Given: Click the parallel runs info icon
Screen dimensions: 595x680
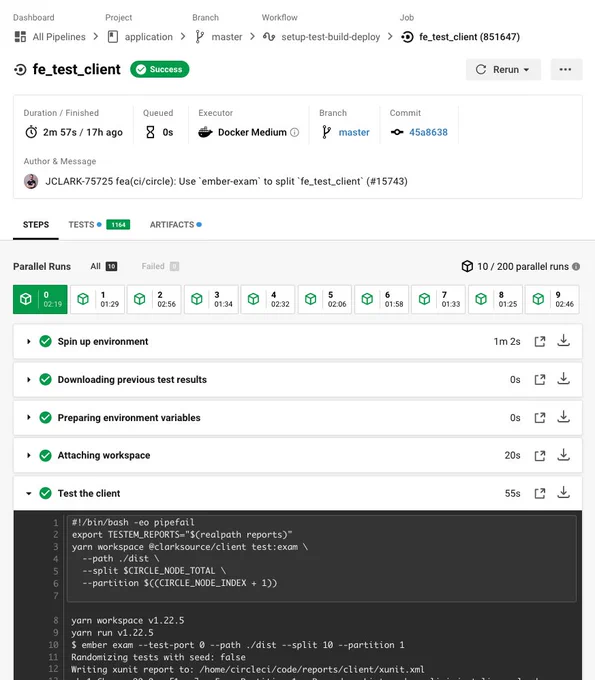Looking at the screenshot, I should pos(576,266).
